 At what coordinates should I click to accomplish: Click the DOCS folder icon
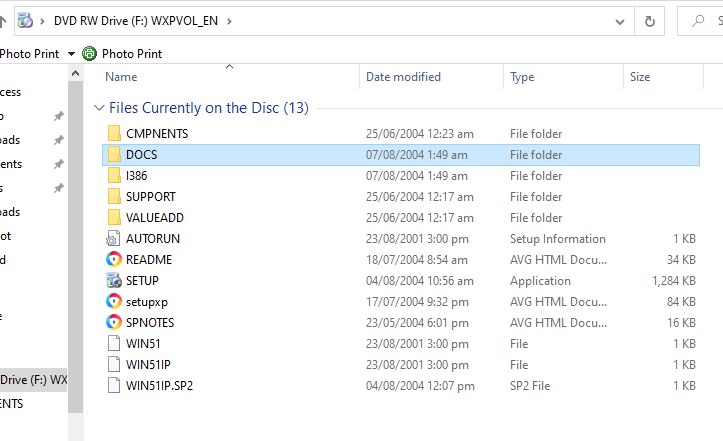114,155
